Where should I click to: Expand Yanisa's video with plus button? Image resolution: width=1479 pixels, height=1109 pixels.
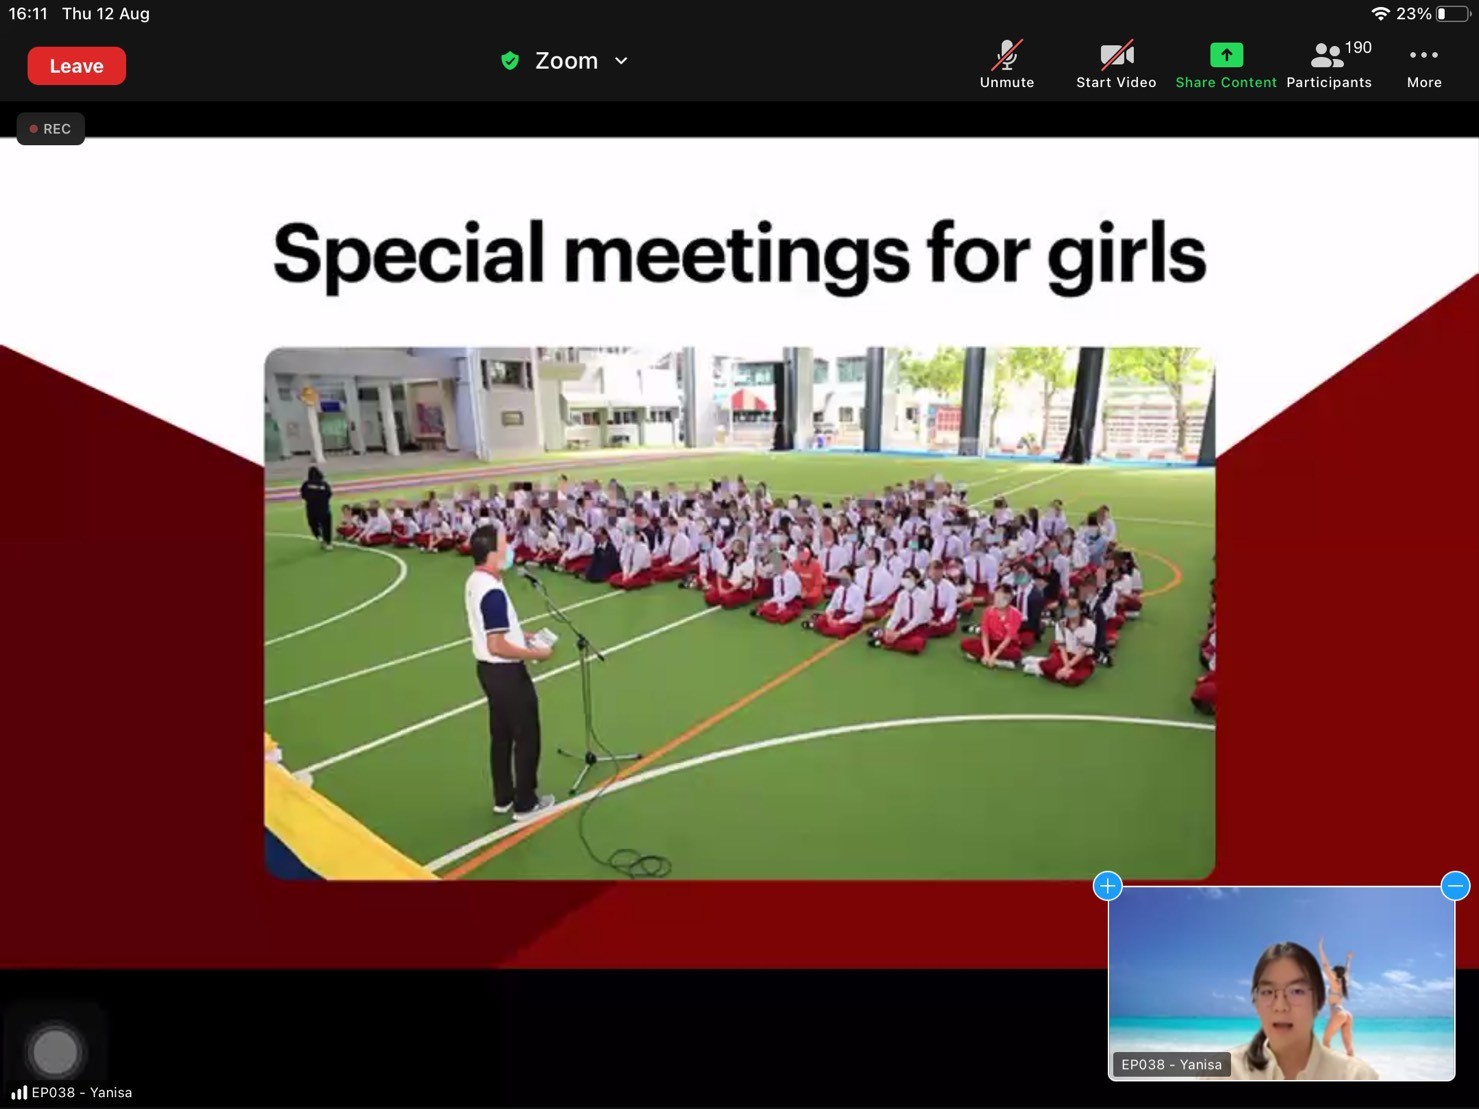(x=1107, y=886)
